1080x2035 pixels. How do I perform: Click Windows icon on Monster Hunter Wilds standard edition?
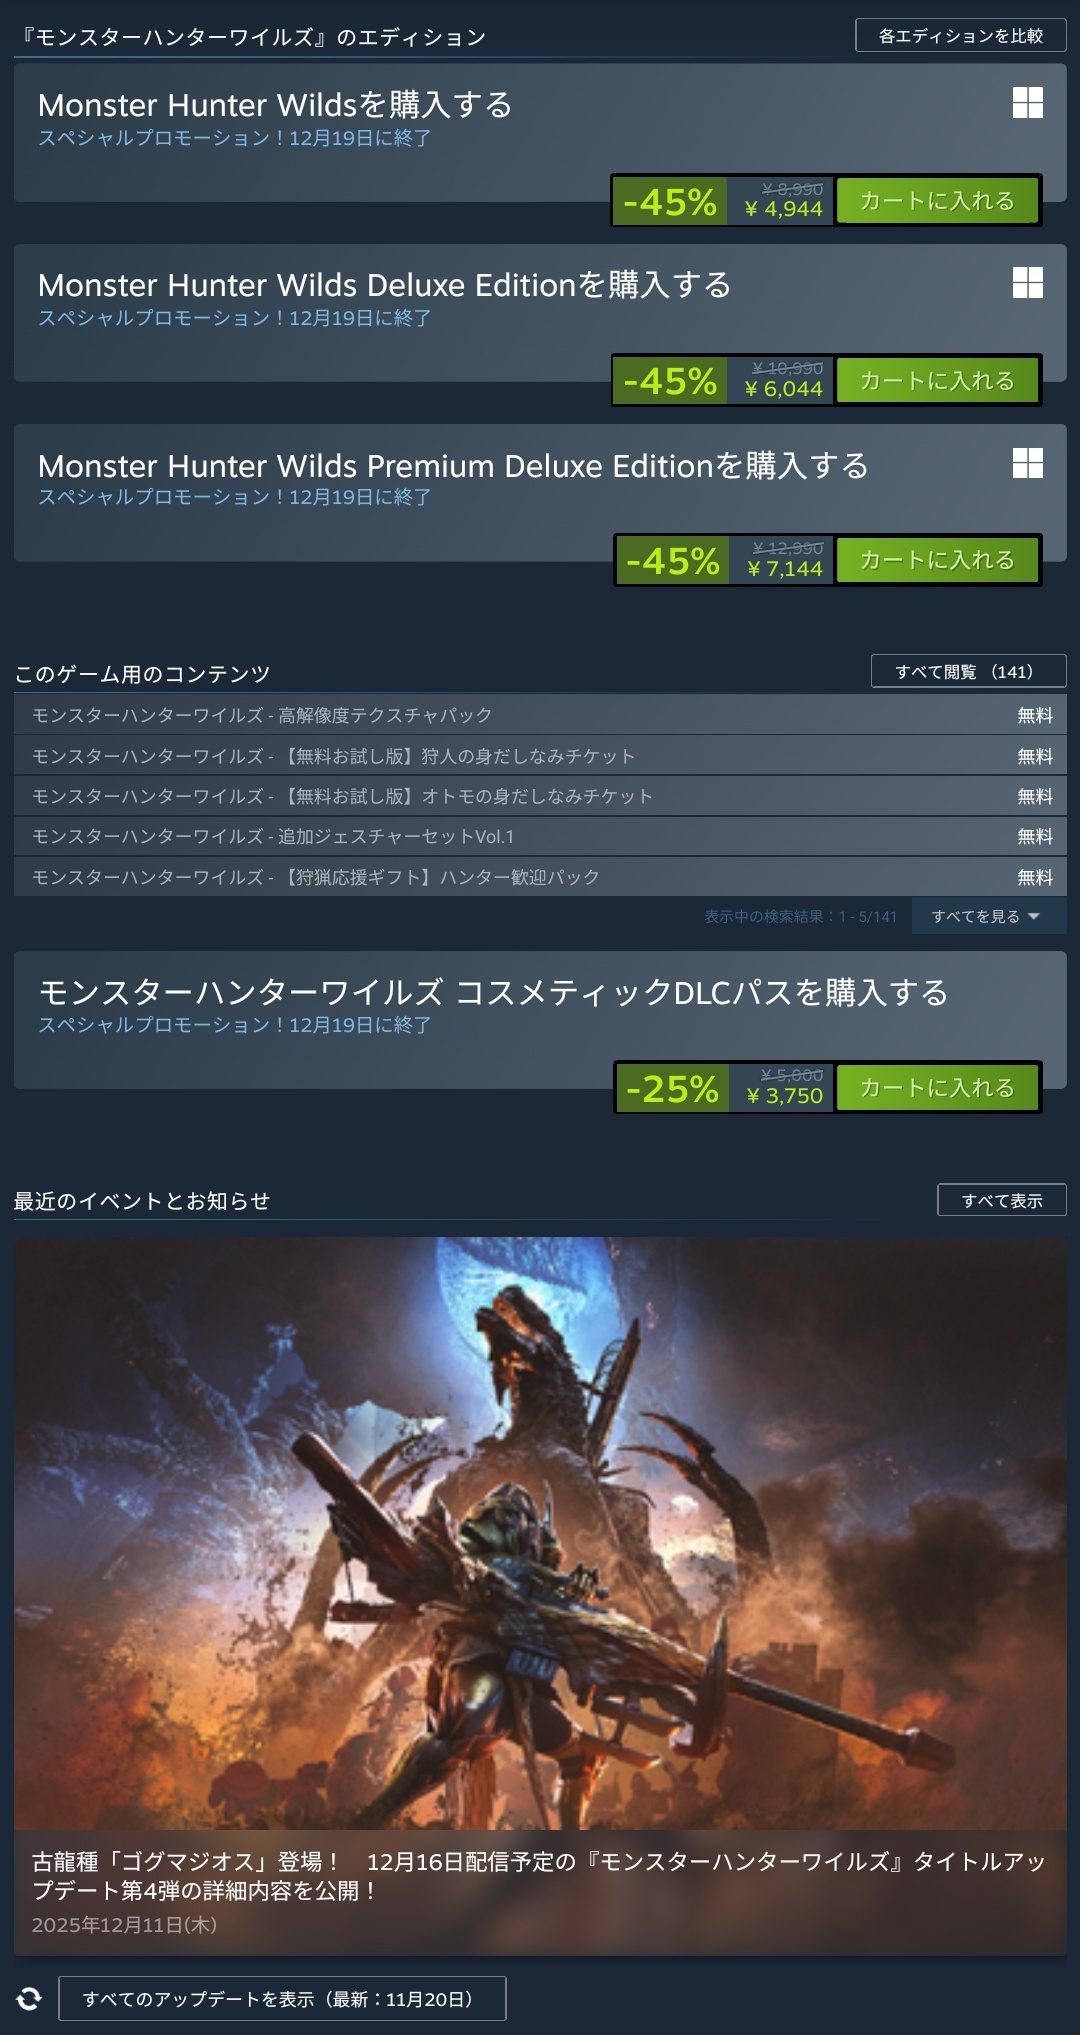[1027, 102]
